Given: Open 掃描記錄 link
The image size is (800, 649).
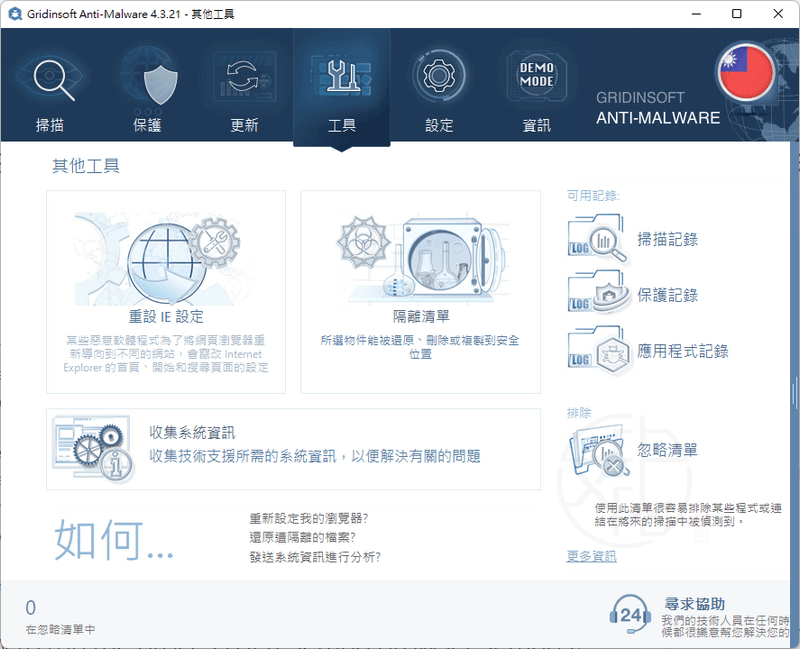Looking at the screenshot, I should point(667,239).
